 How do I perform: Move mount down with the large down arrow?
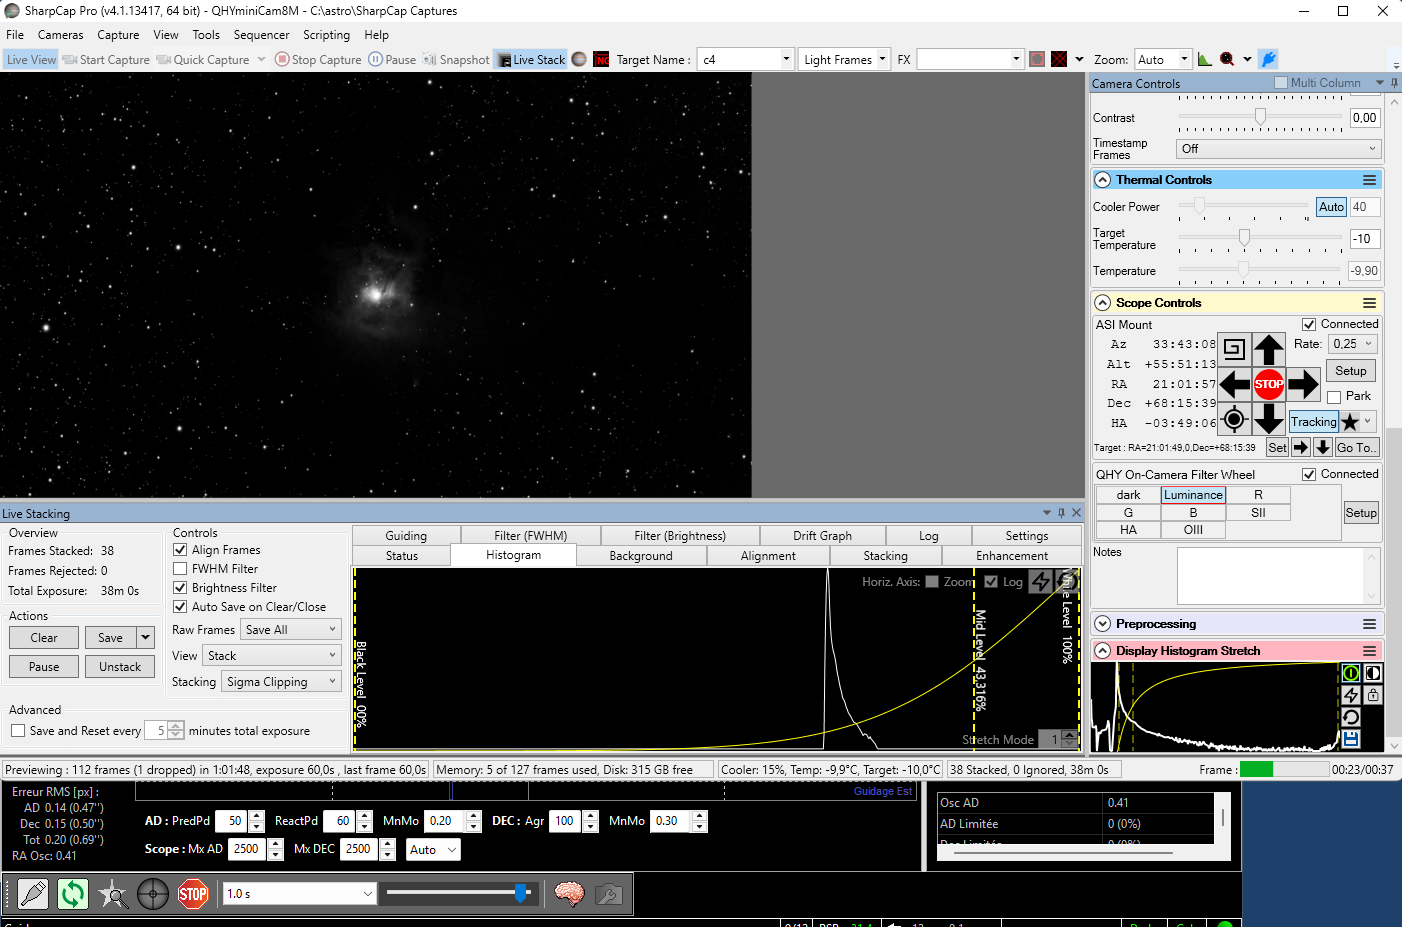pyautogui.click(x=1269, y=418)
